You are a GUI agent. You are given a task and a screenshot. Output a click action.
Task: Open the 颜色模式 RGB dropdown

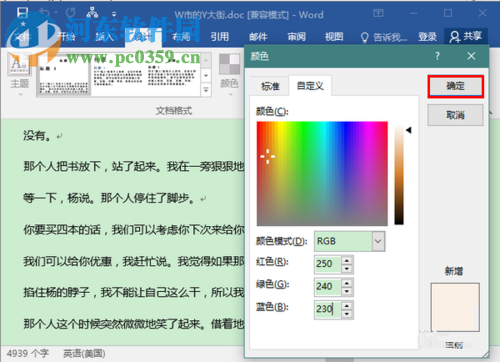tap(350, 241)
